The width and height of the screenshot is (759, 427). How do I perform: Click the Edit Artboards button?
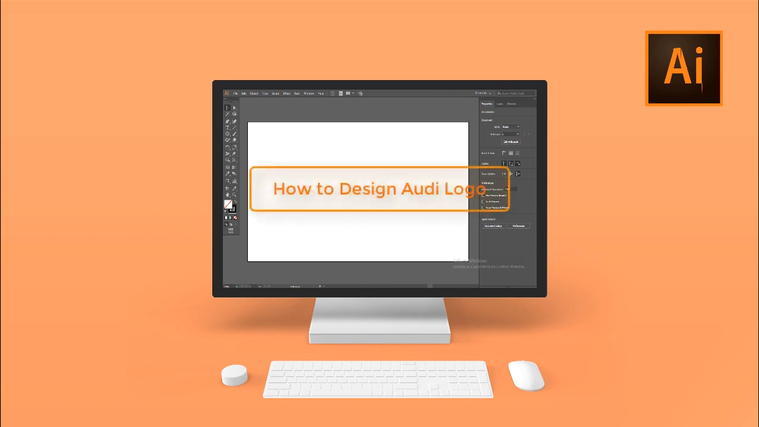(508, 143)
